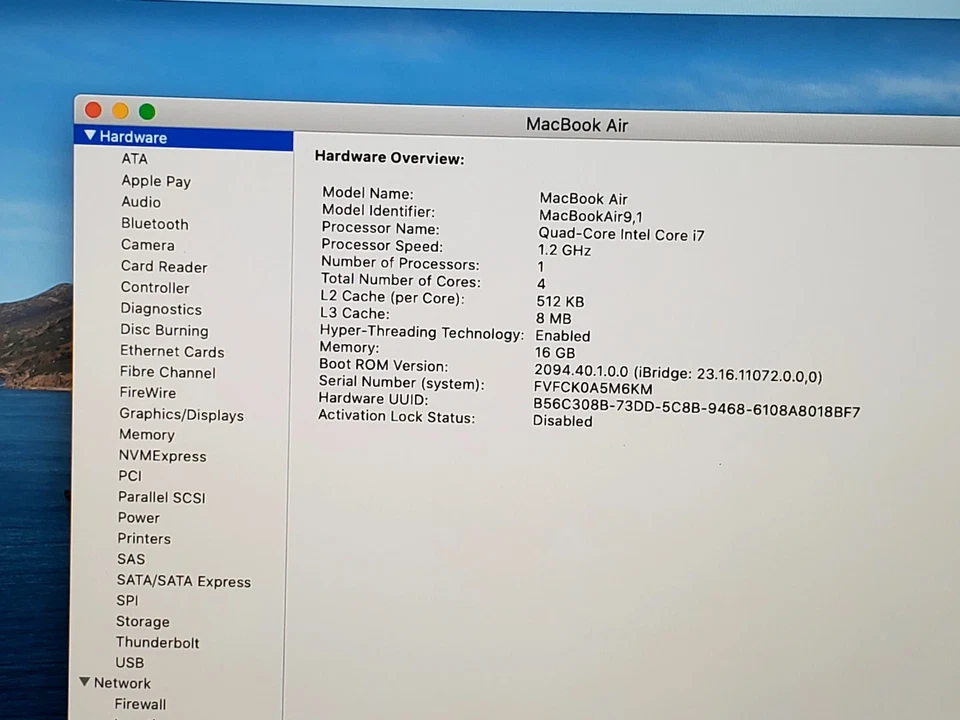Click the Hardware Overview heading
Screen dimensions: 960x720
point(389,158)
